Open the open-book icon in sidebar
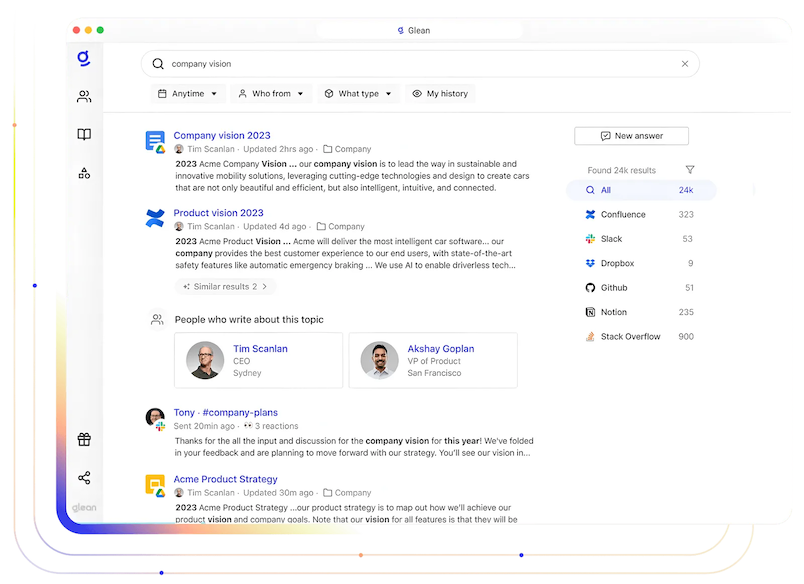Viewport: 804px width, 584px height. tap(84, 134)
